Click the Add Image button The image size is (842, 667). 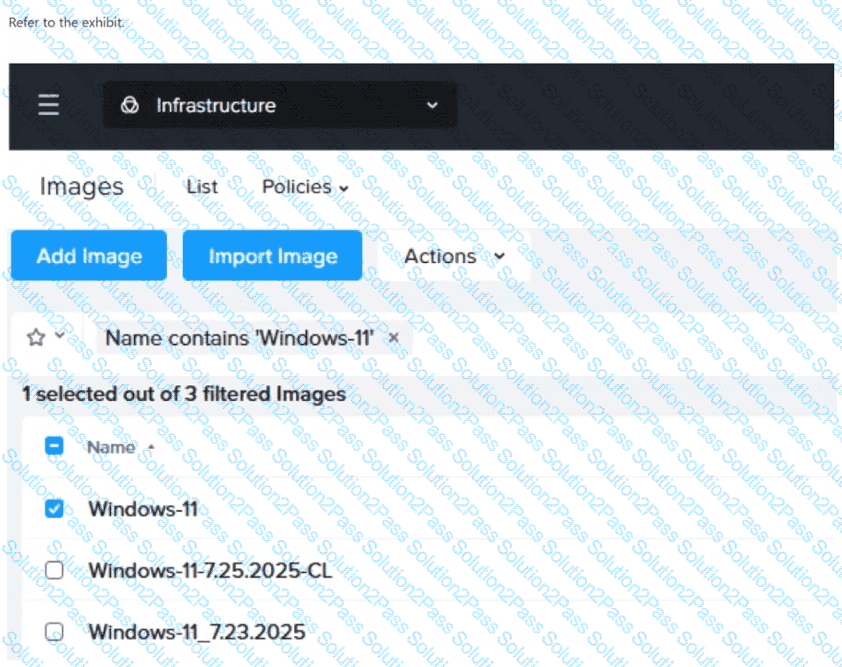click(x=89, y=256)
